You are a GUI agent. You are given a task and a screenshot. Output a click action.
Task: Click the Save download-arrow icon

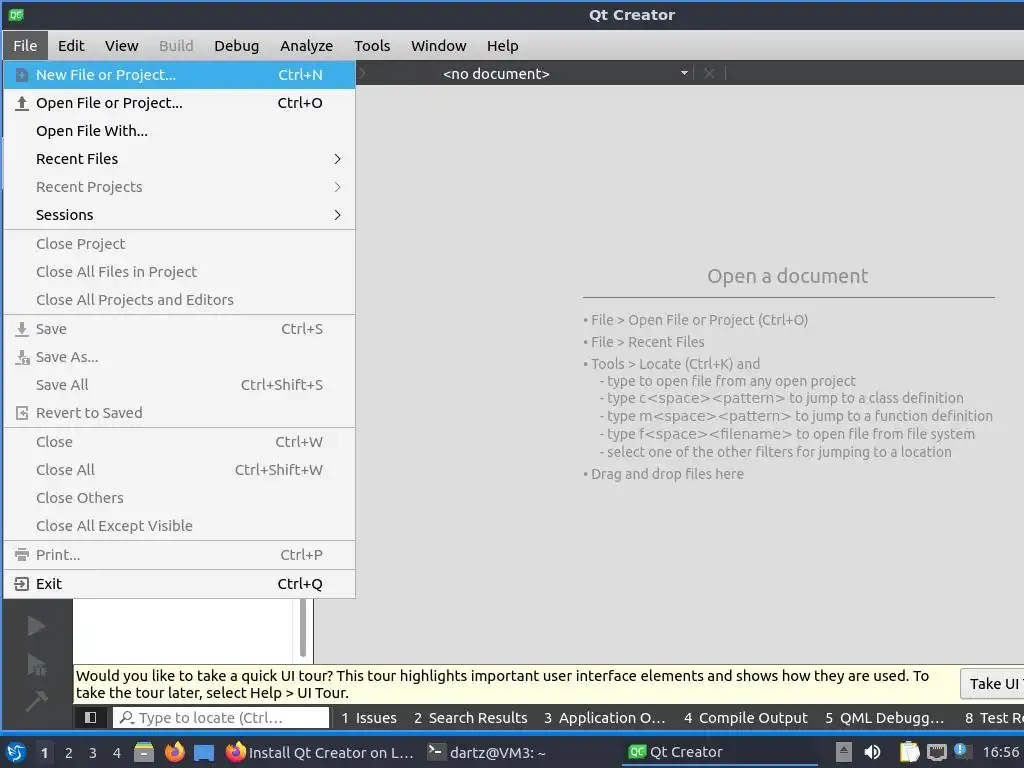[22, 329]
